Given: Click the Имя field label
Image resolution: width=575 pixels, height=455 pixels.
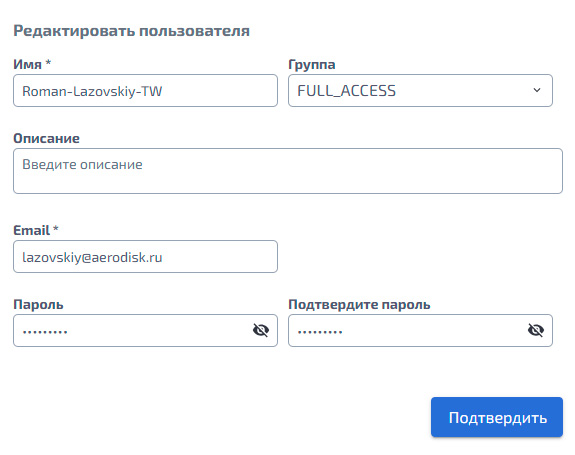Looking at the screenshot, I should click(32, 64).
